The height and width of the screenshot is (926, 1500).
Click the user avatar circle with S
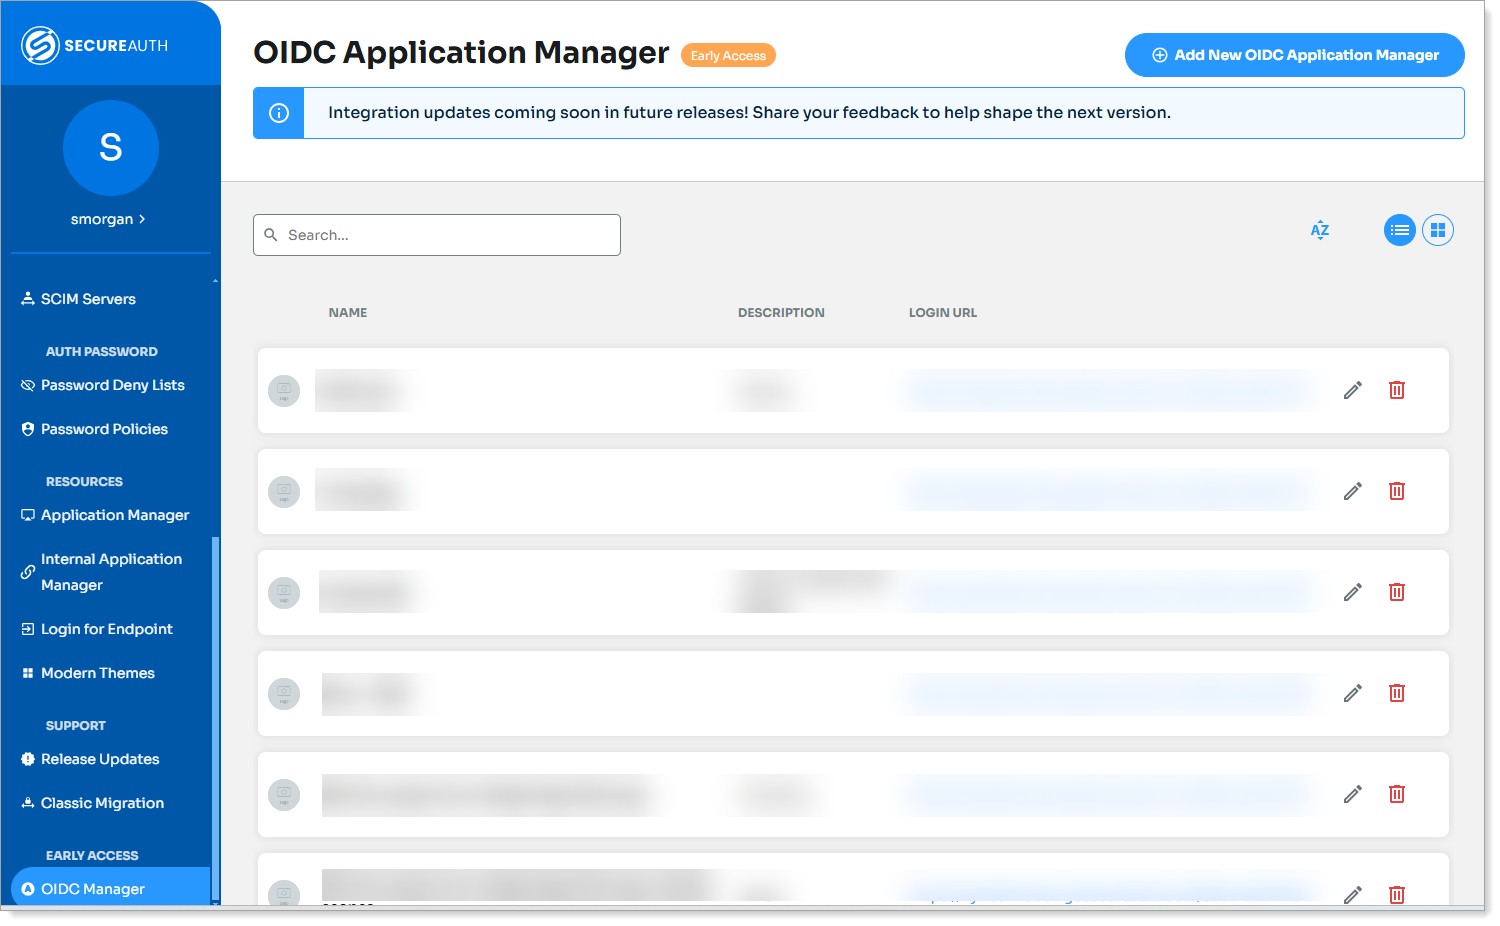[110, 148]
